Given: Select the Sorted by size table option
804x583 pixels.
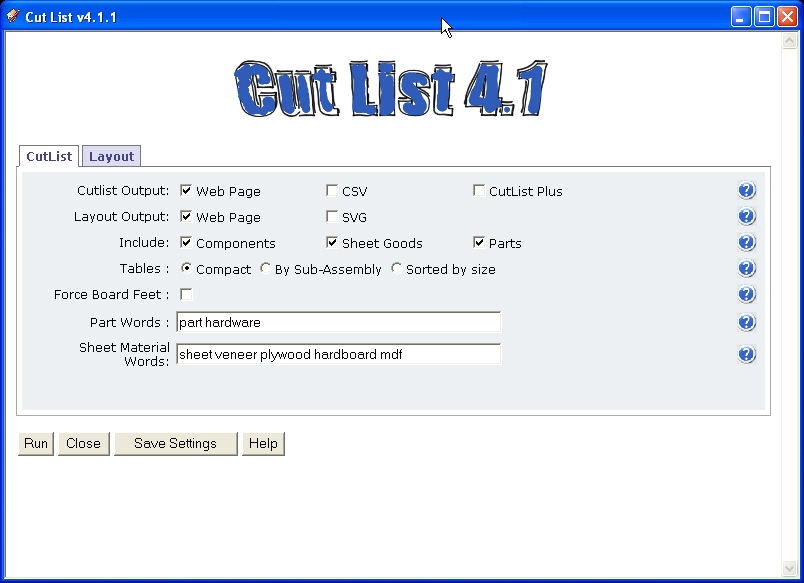Looking at the screenshot, I should 396,268.
